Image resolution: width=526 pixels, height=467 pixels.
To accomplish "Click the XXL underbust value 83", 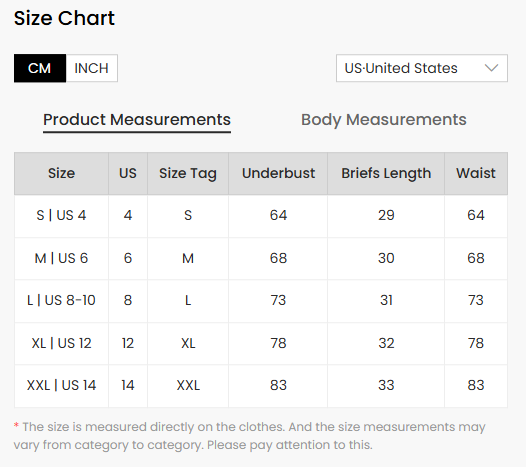I will coord(278,385).
